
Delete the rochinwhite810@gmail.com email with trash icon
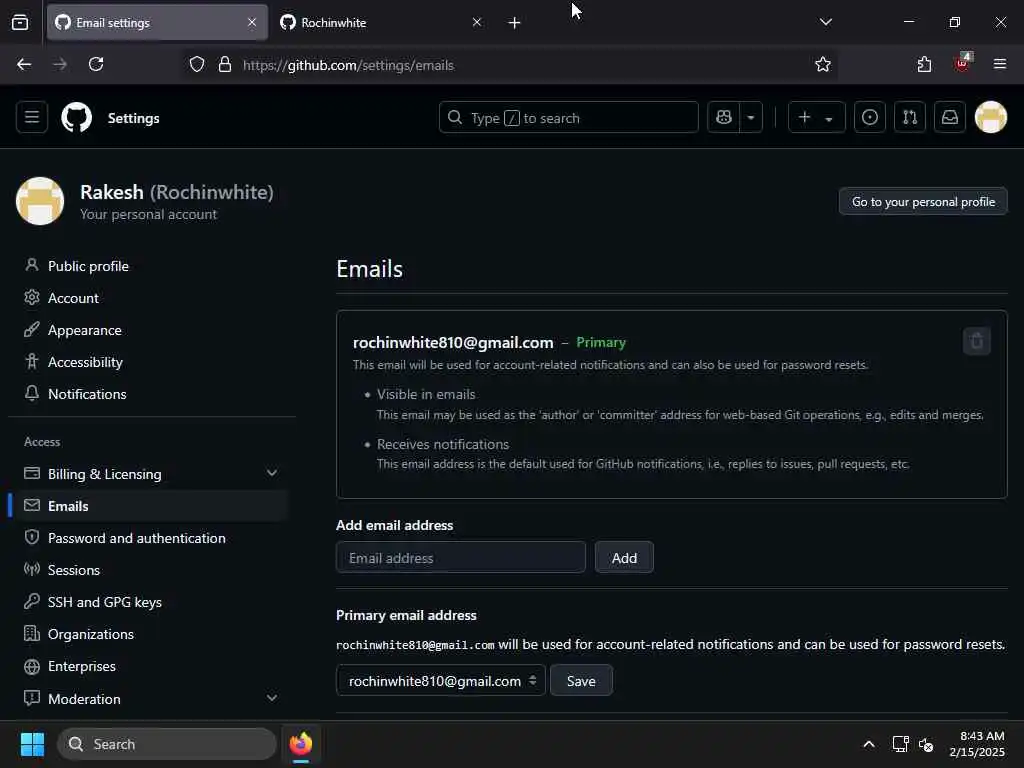coord(976,341)
